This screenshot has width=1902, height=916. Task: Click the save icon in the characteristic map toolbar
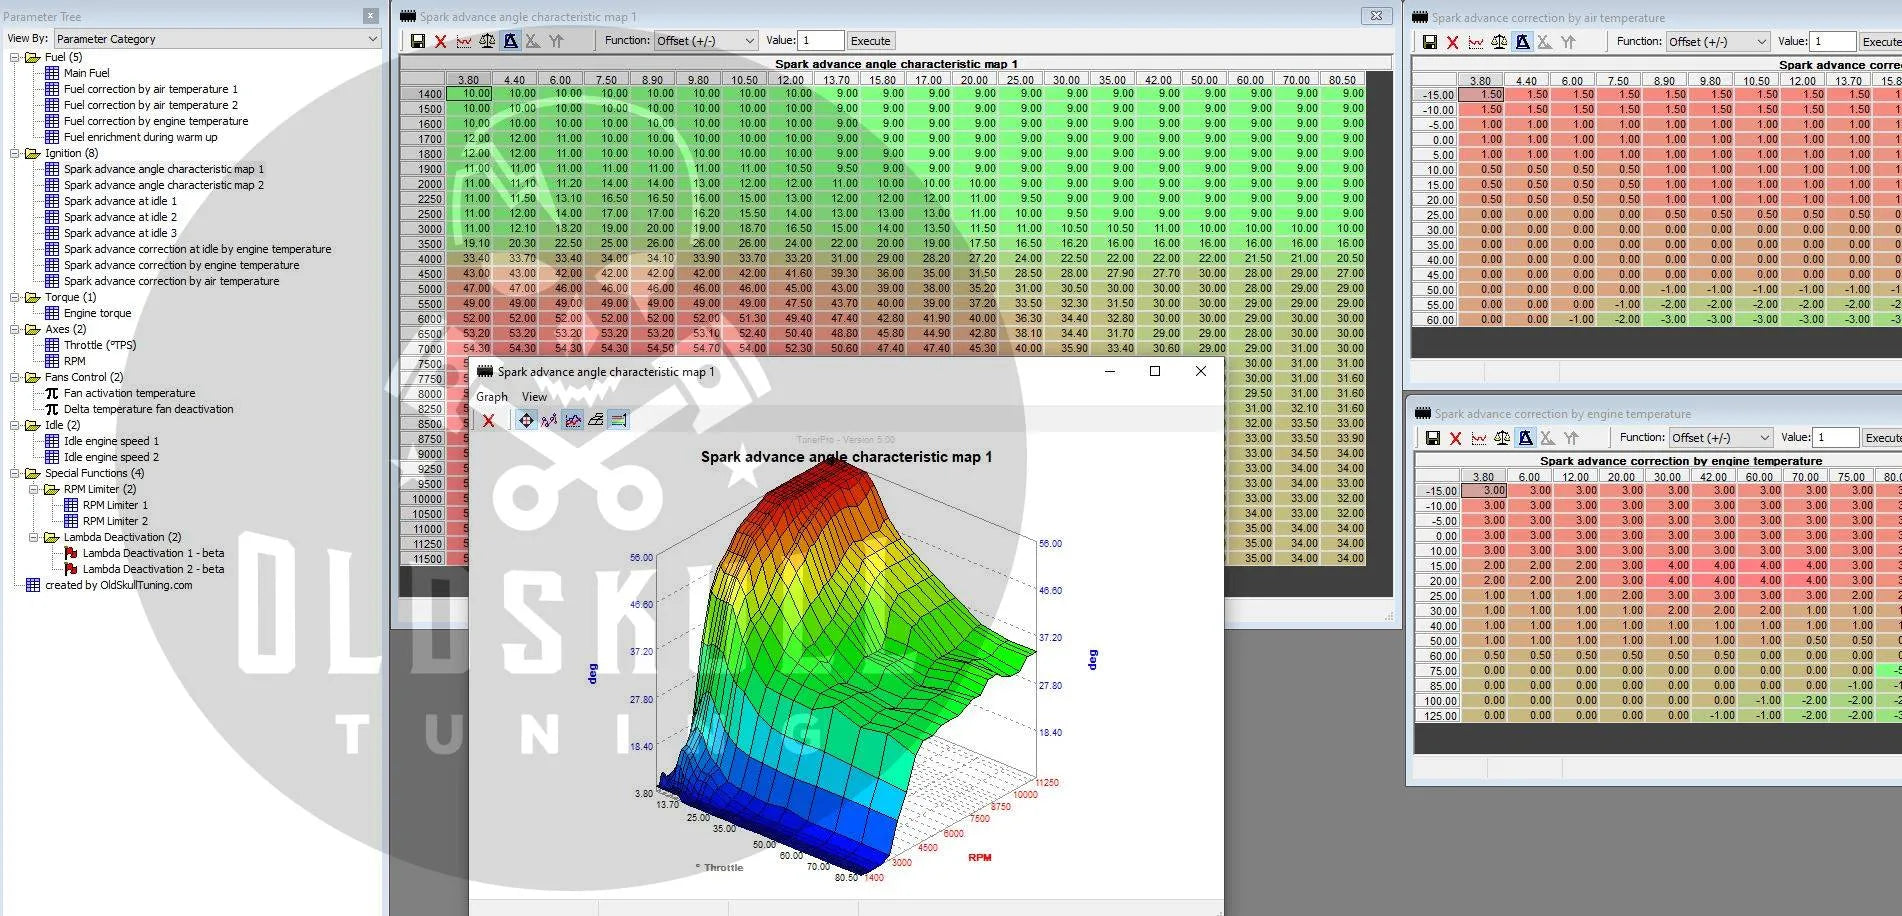pyautogui.click(x=418, y=41)
